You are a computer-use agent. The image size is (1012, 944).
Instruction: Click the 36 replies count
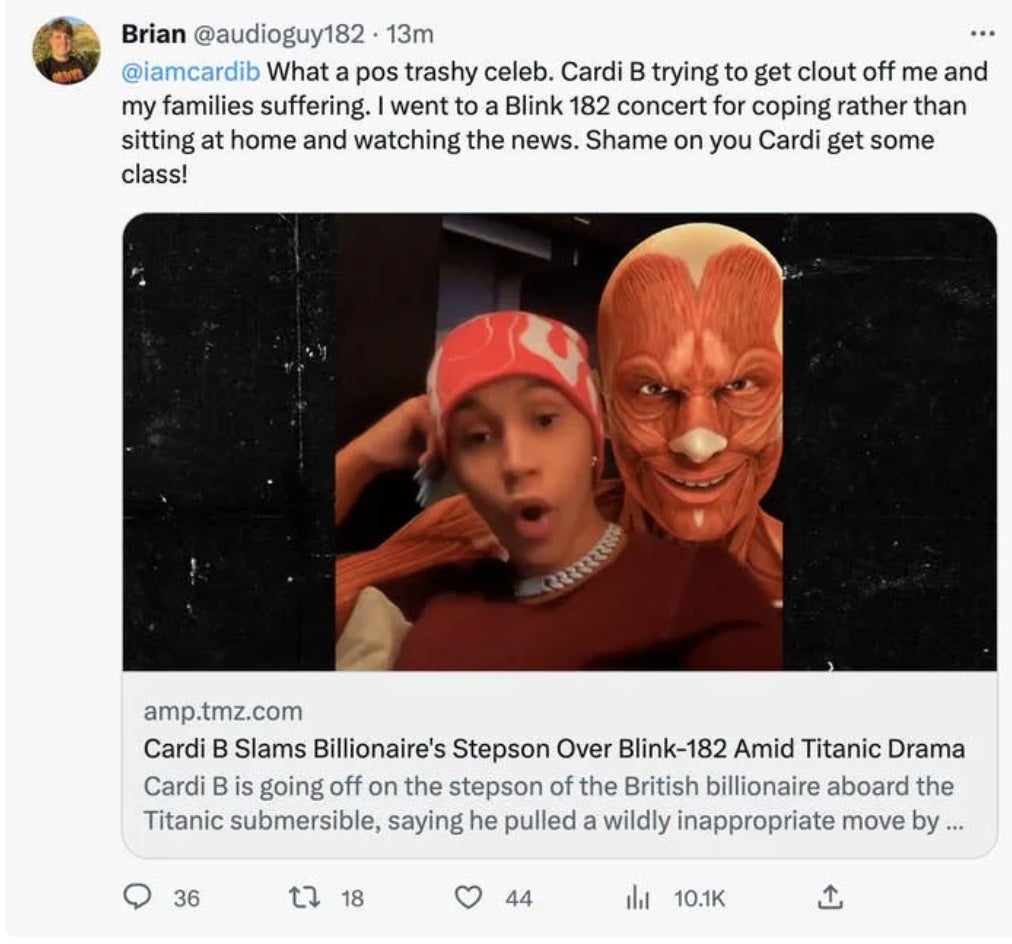[x=186, y=898]
